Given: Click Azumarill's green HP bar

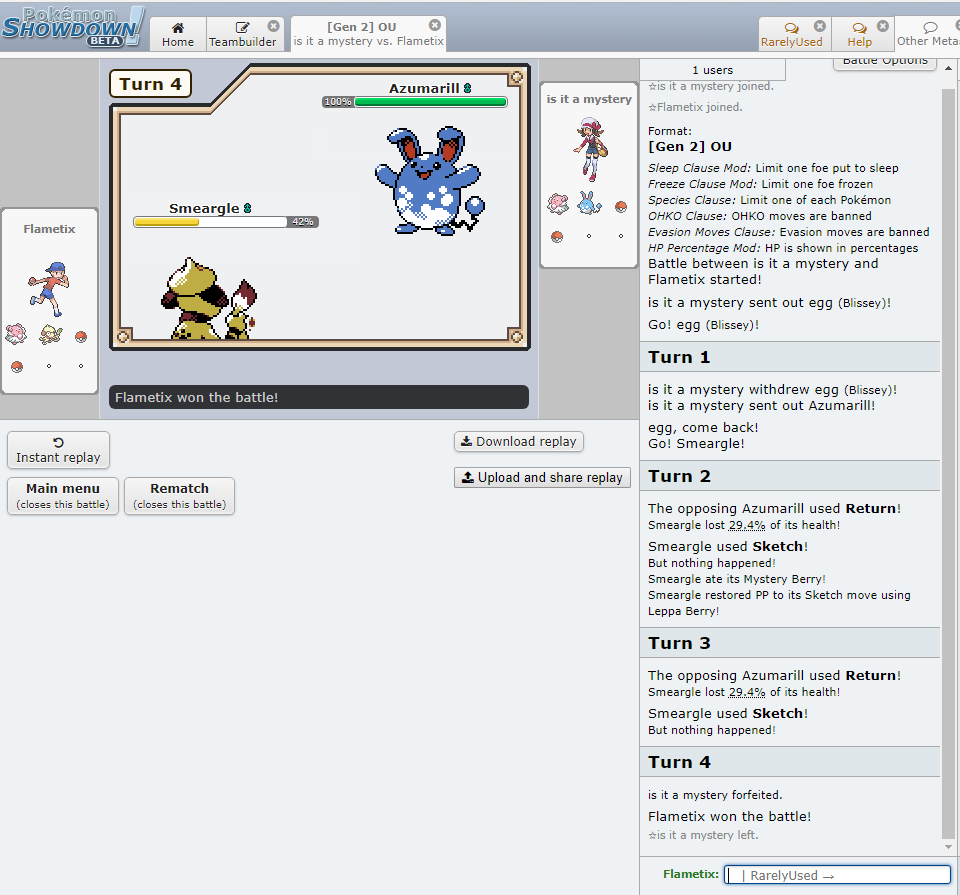Looking at the screenshot, I should pos(430,102).
